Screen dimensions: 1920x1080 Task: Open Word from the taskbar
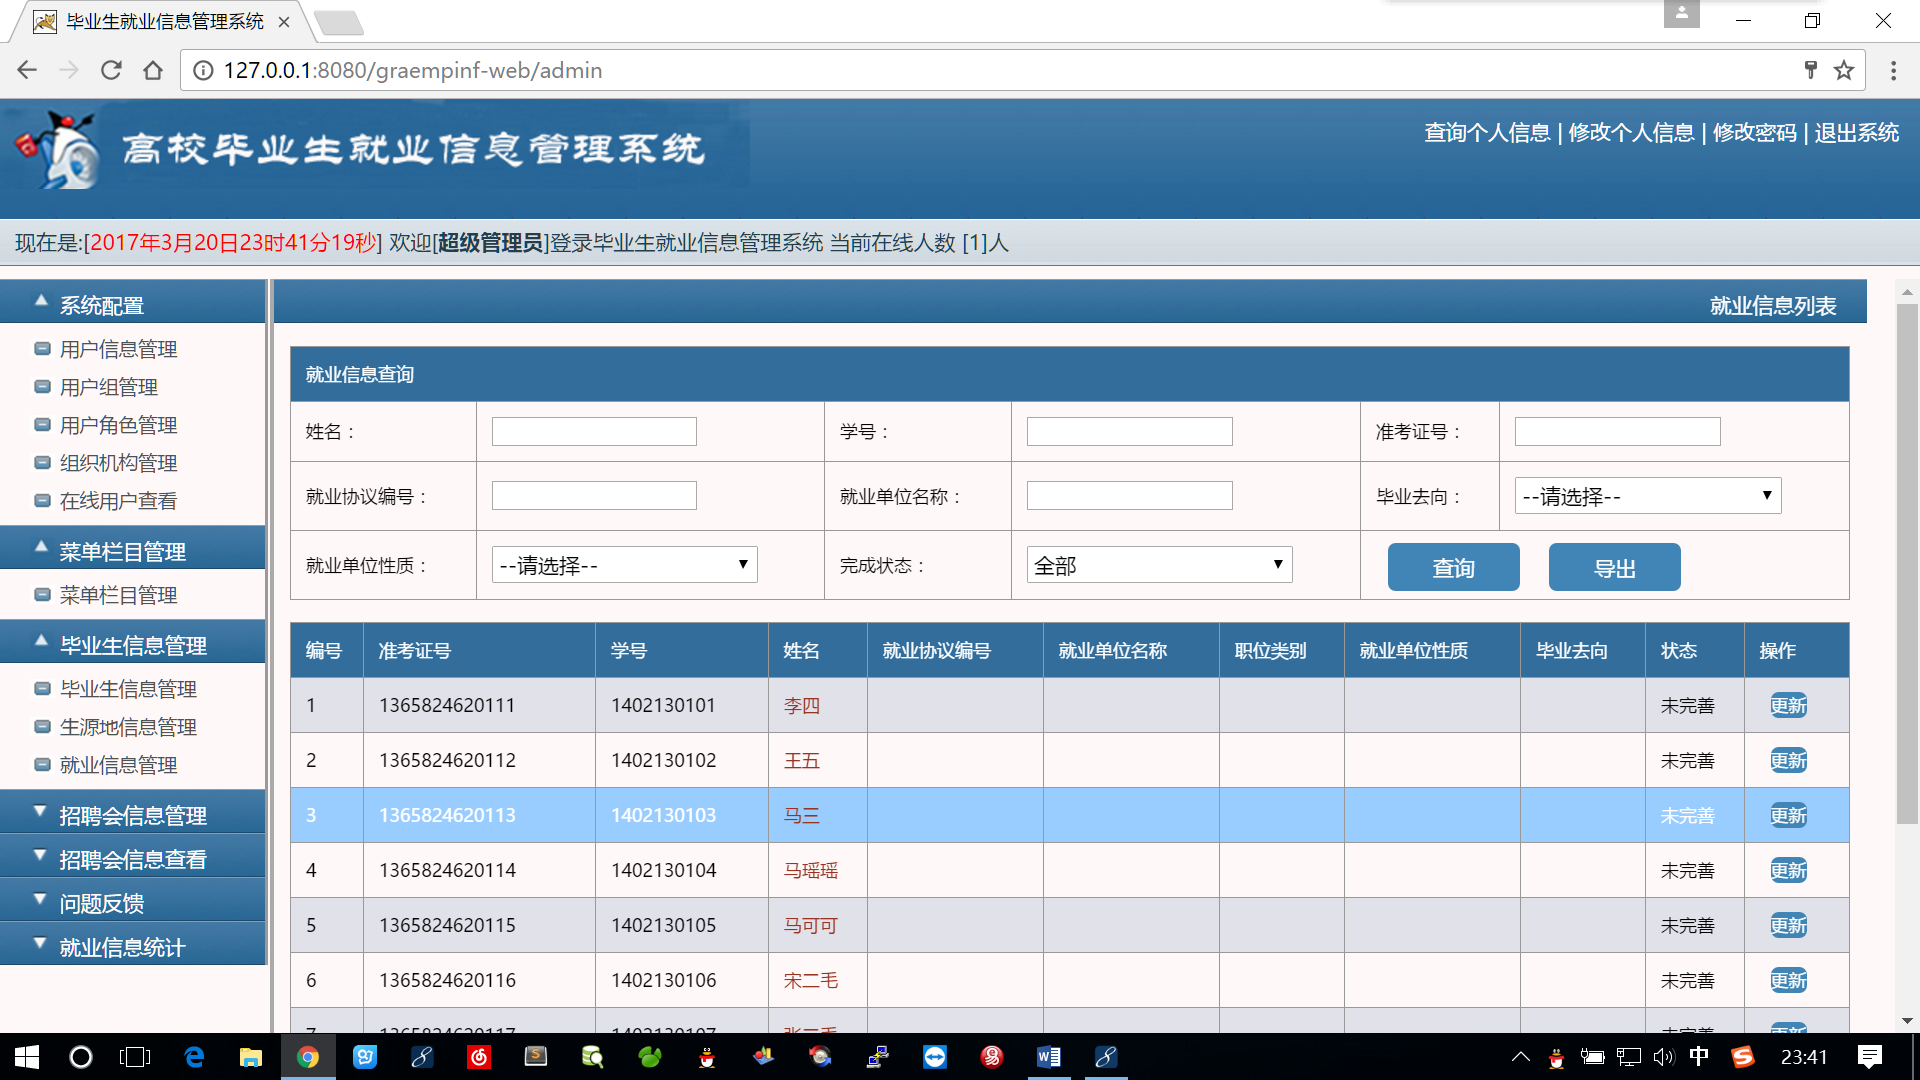tap(1048, 1057)
